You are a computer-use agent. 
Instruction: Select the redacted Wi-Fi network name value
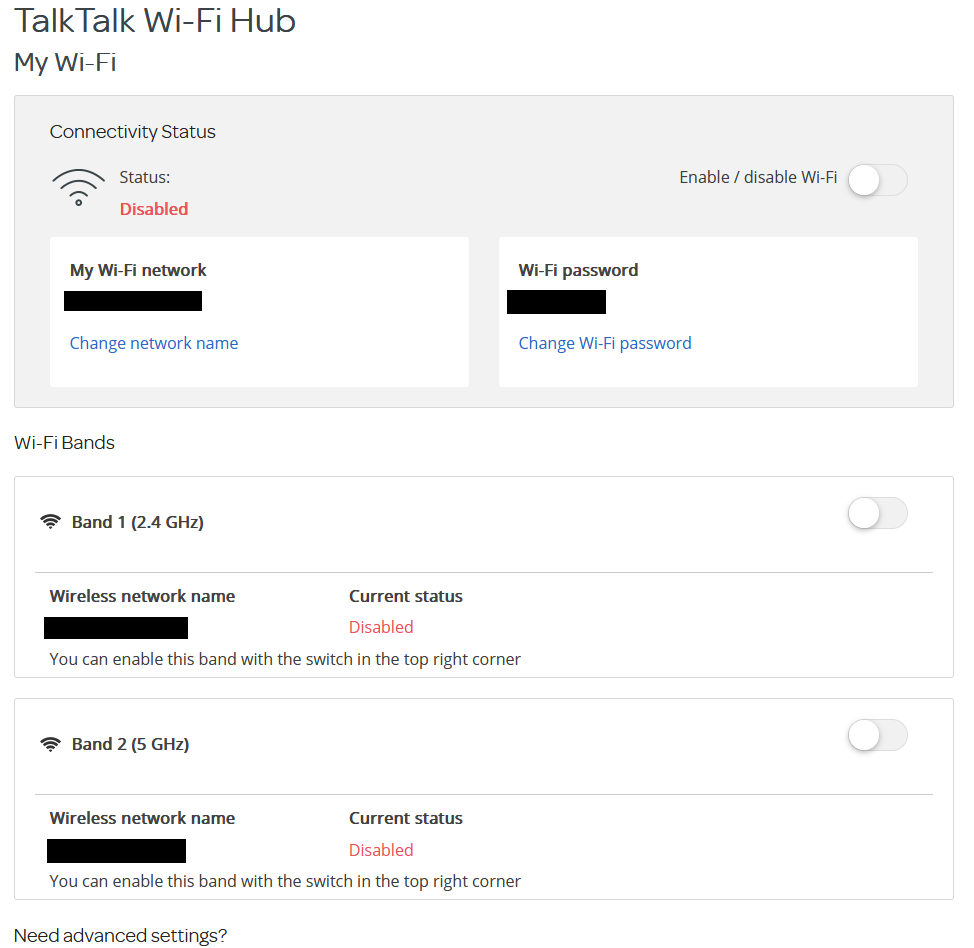pos(132,300)
